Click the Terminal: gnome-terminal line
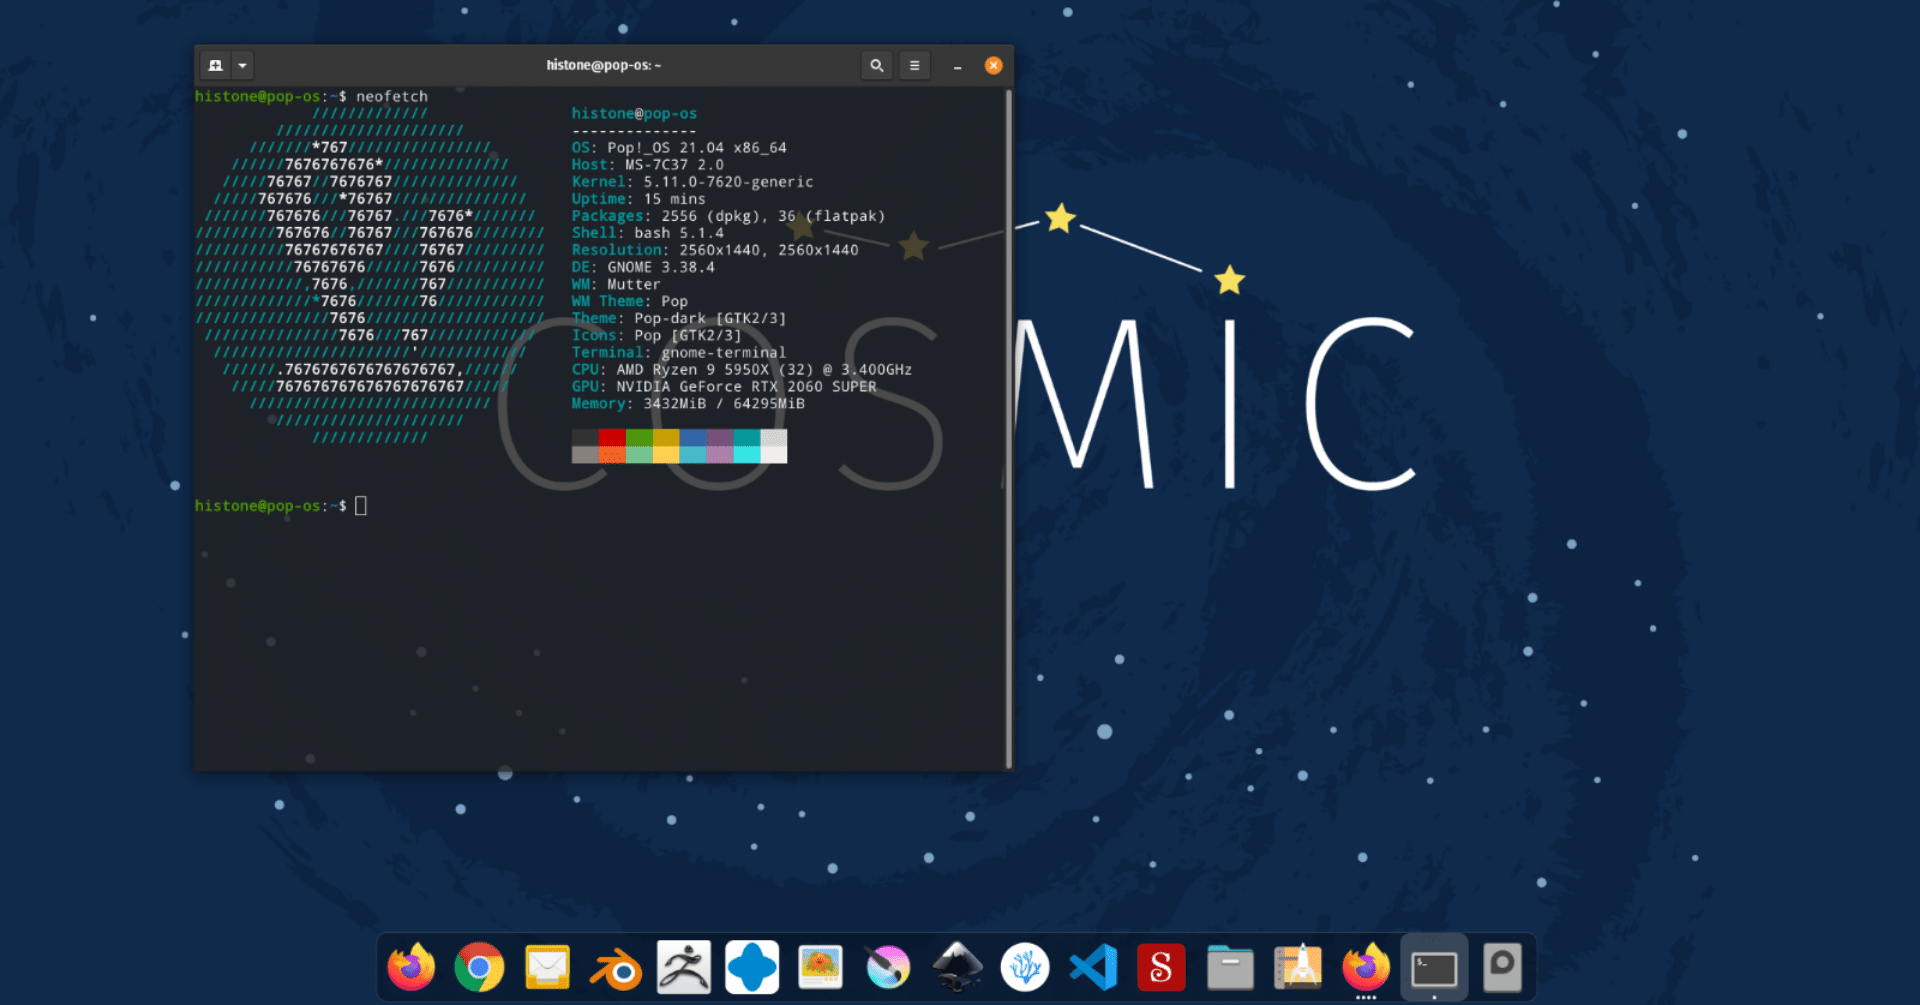This screenshot has height=1005, width=1920. point(679,352)
